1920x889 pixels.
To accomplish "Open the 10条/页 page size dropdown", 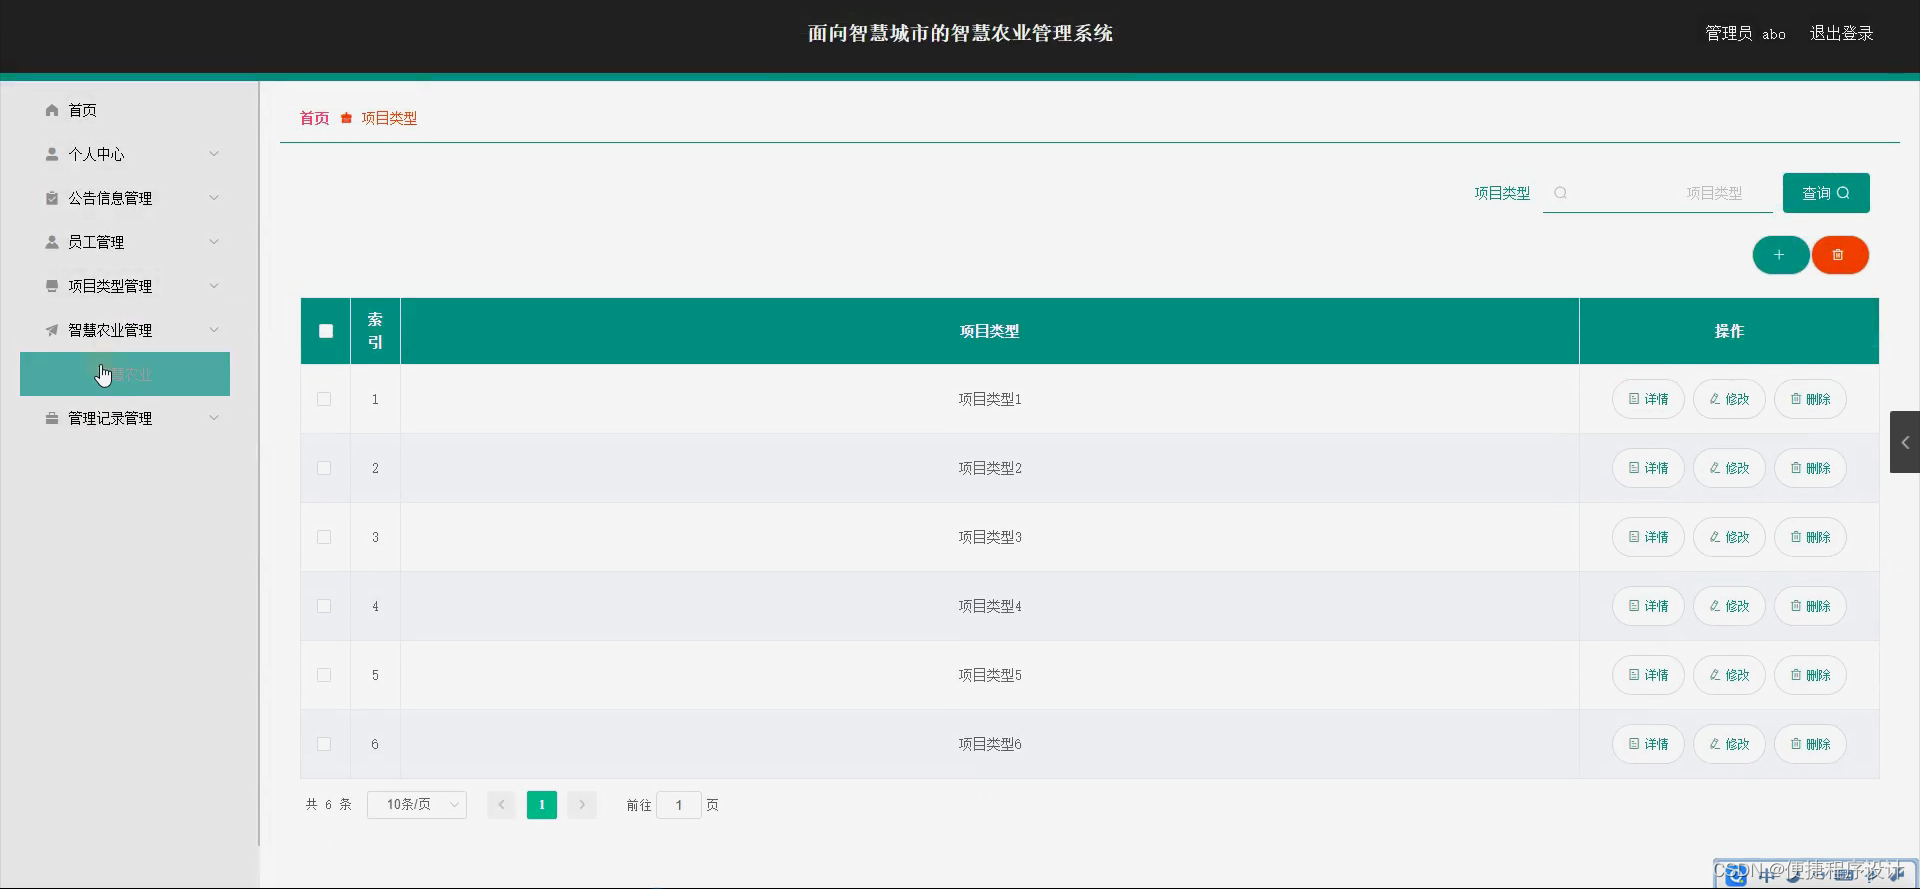I will (x=417, y=805).
